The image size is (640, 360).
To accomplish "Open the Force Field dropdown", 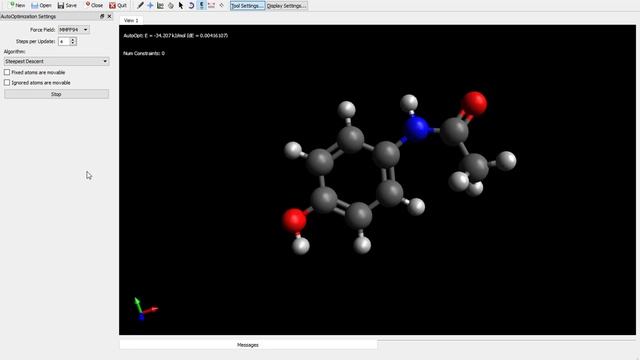I will [x=73, y=29].
